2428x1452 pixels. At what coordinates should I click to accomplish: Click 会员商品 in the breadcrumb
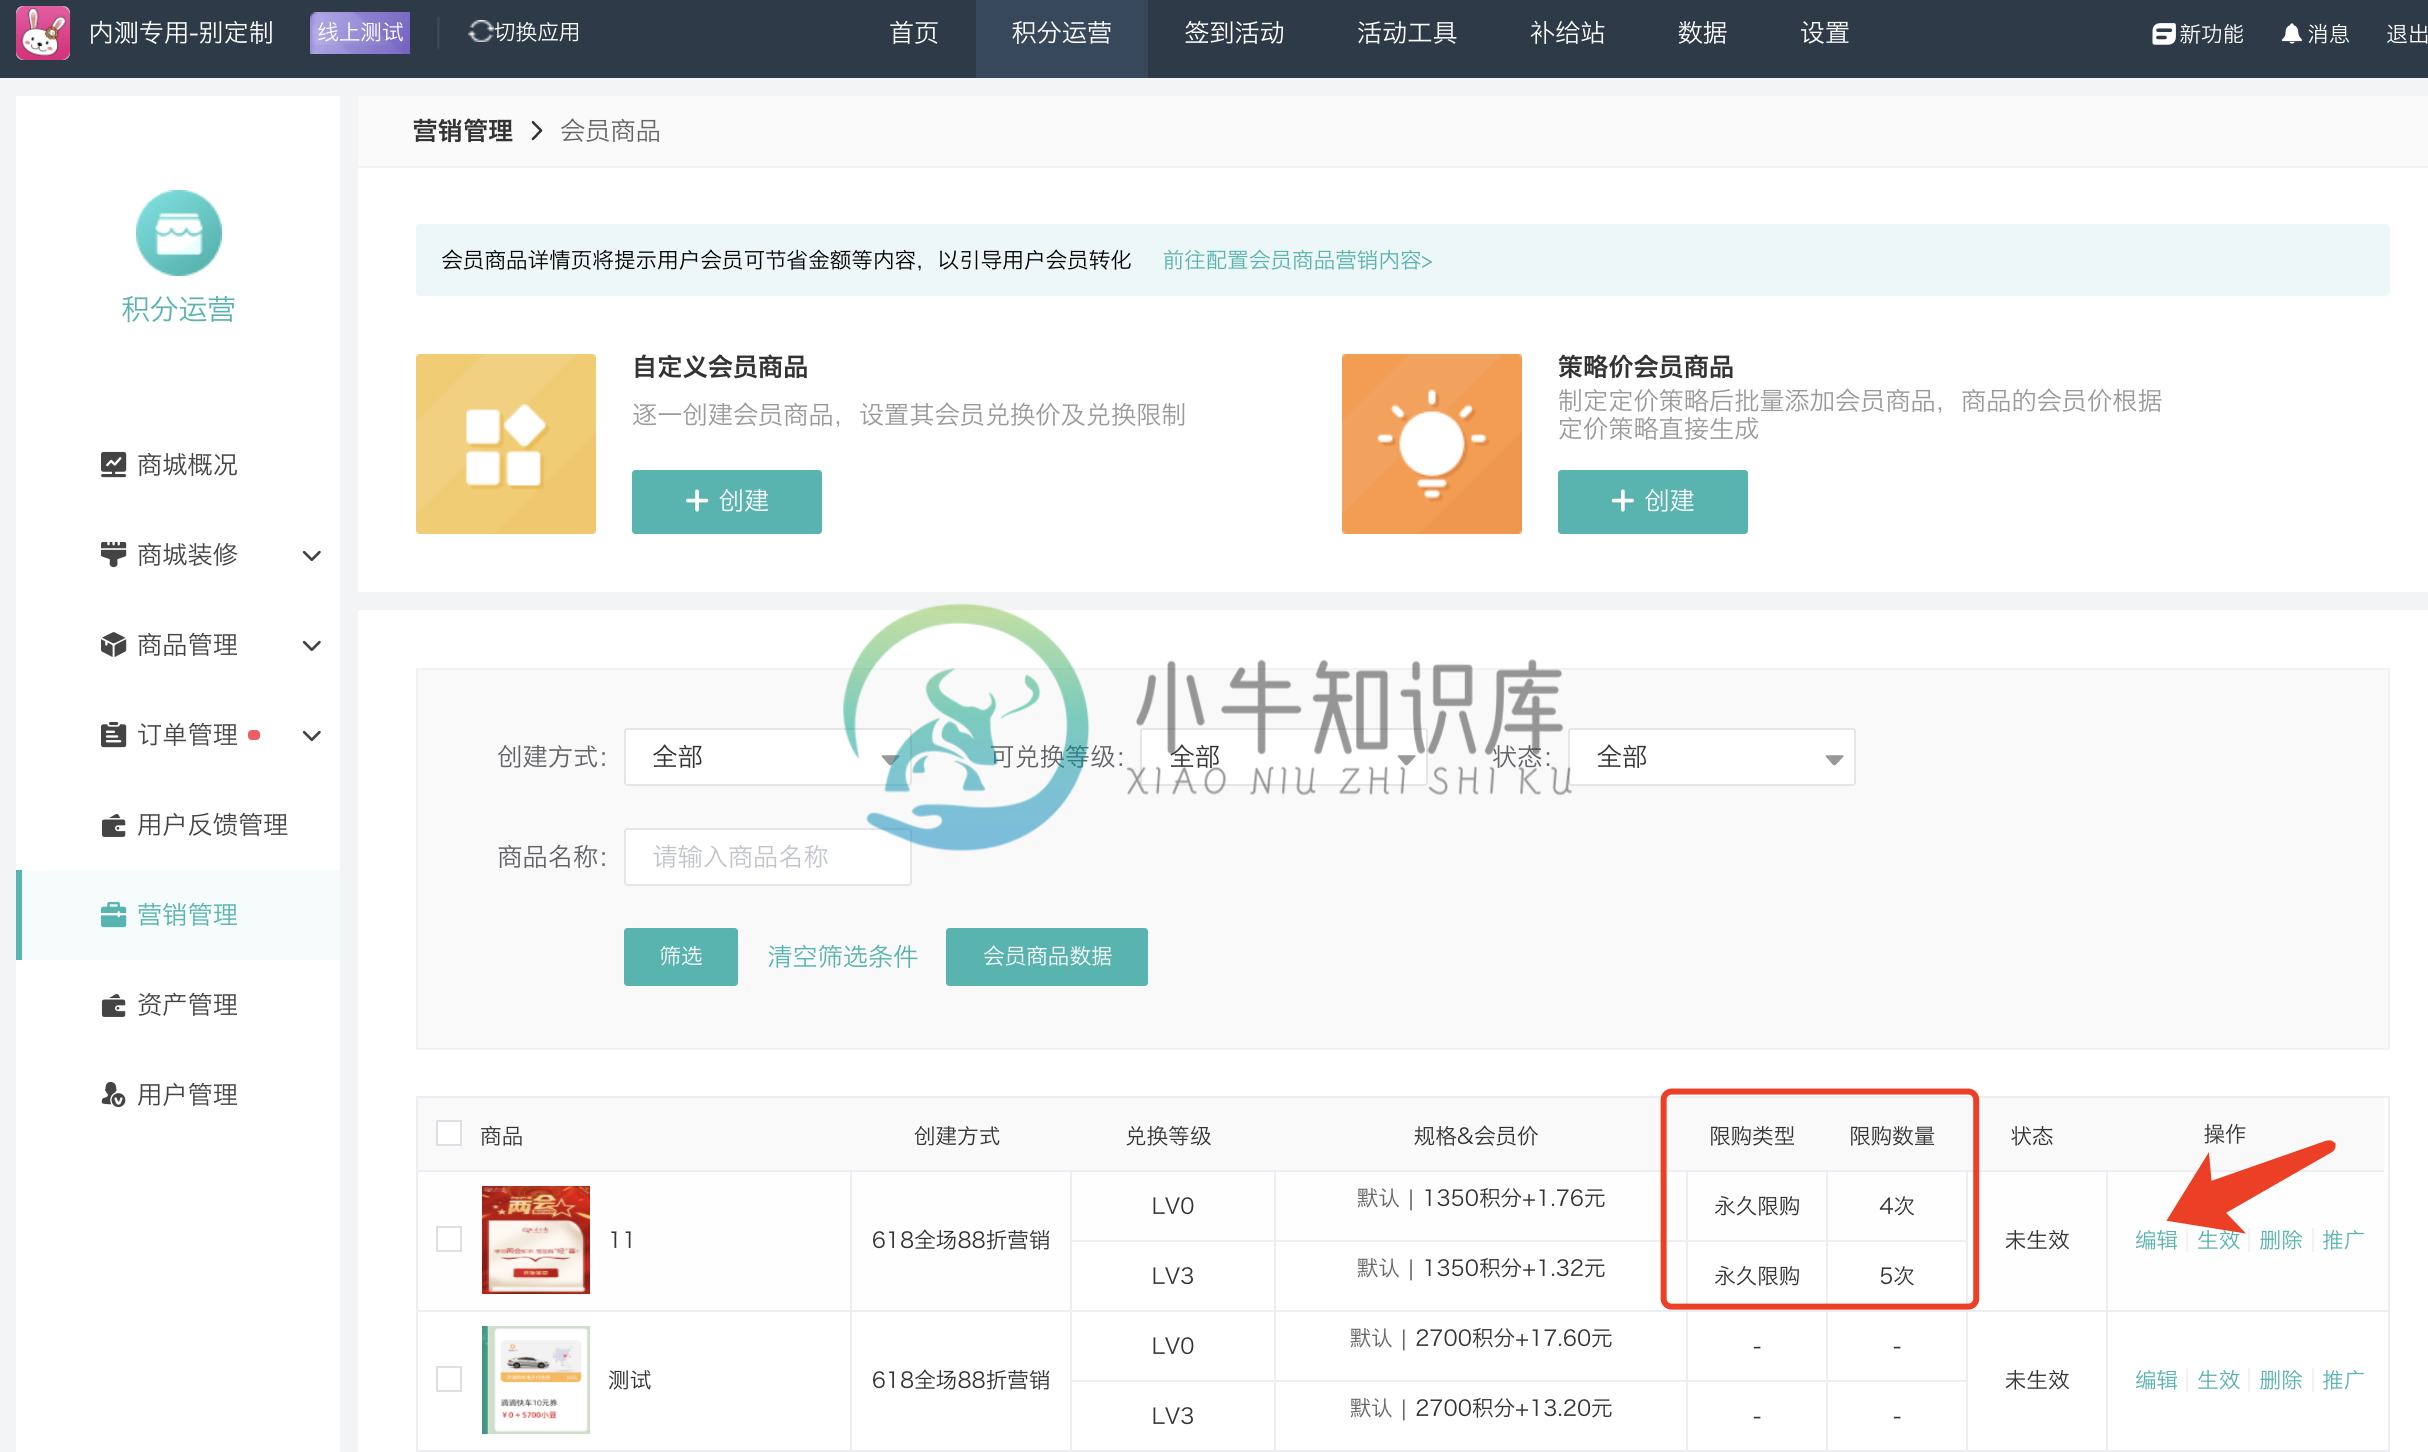[x=610, y=131]
